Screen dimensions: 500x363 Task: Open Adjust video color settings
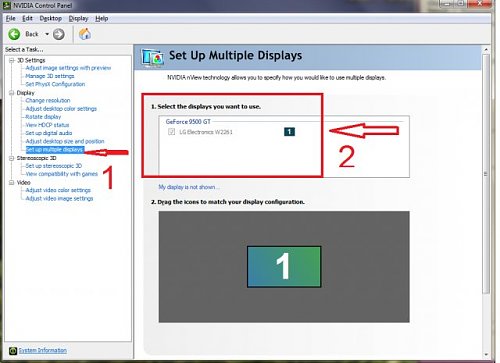pyautogui.click(x=58, y=190)
